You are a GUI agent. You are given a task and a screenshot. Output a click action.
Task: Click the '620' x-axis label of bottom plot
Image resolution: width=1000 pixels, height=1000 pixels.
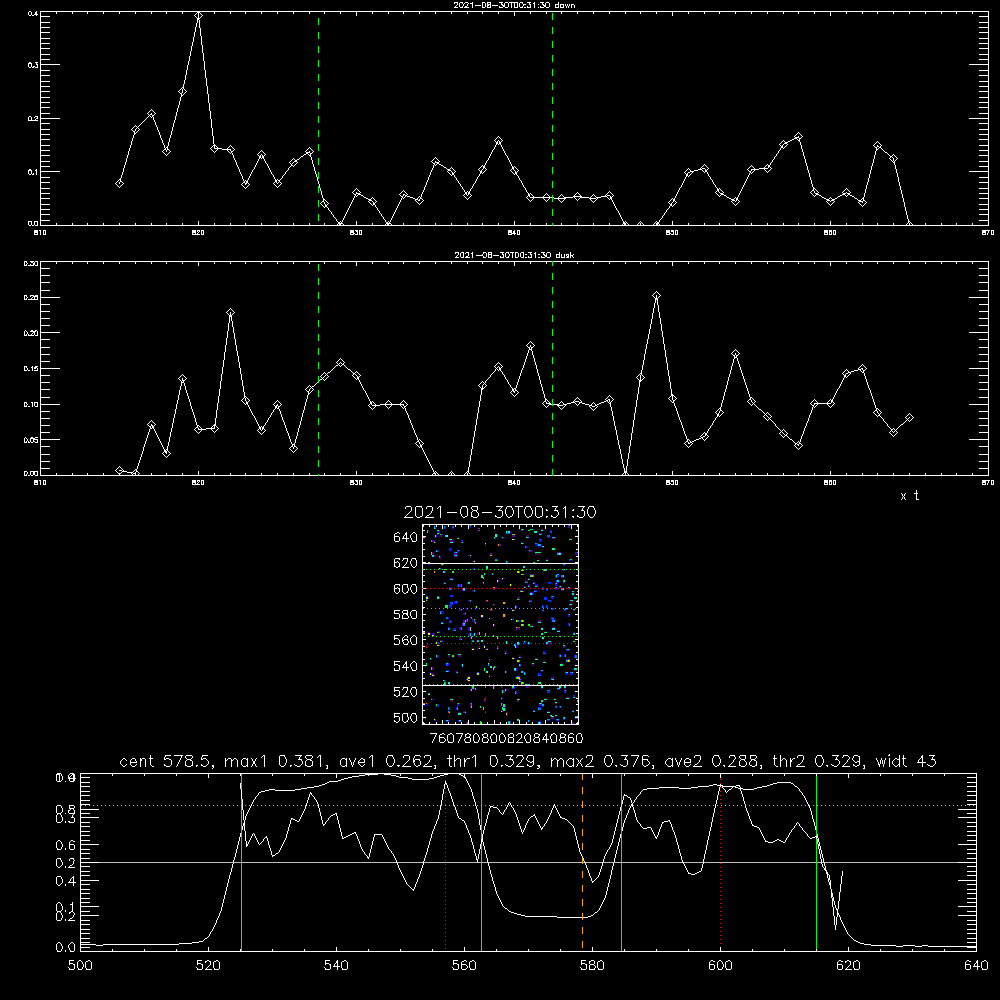849,966
